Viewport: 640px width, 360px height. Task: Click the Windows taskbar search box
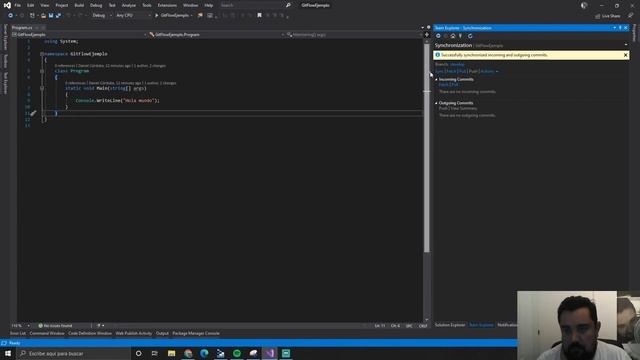[x=73, y=353]
